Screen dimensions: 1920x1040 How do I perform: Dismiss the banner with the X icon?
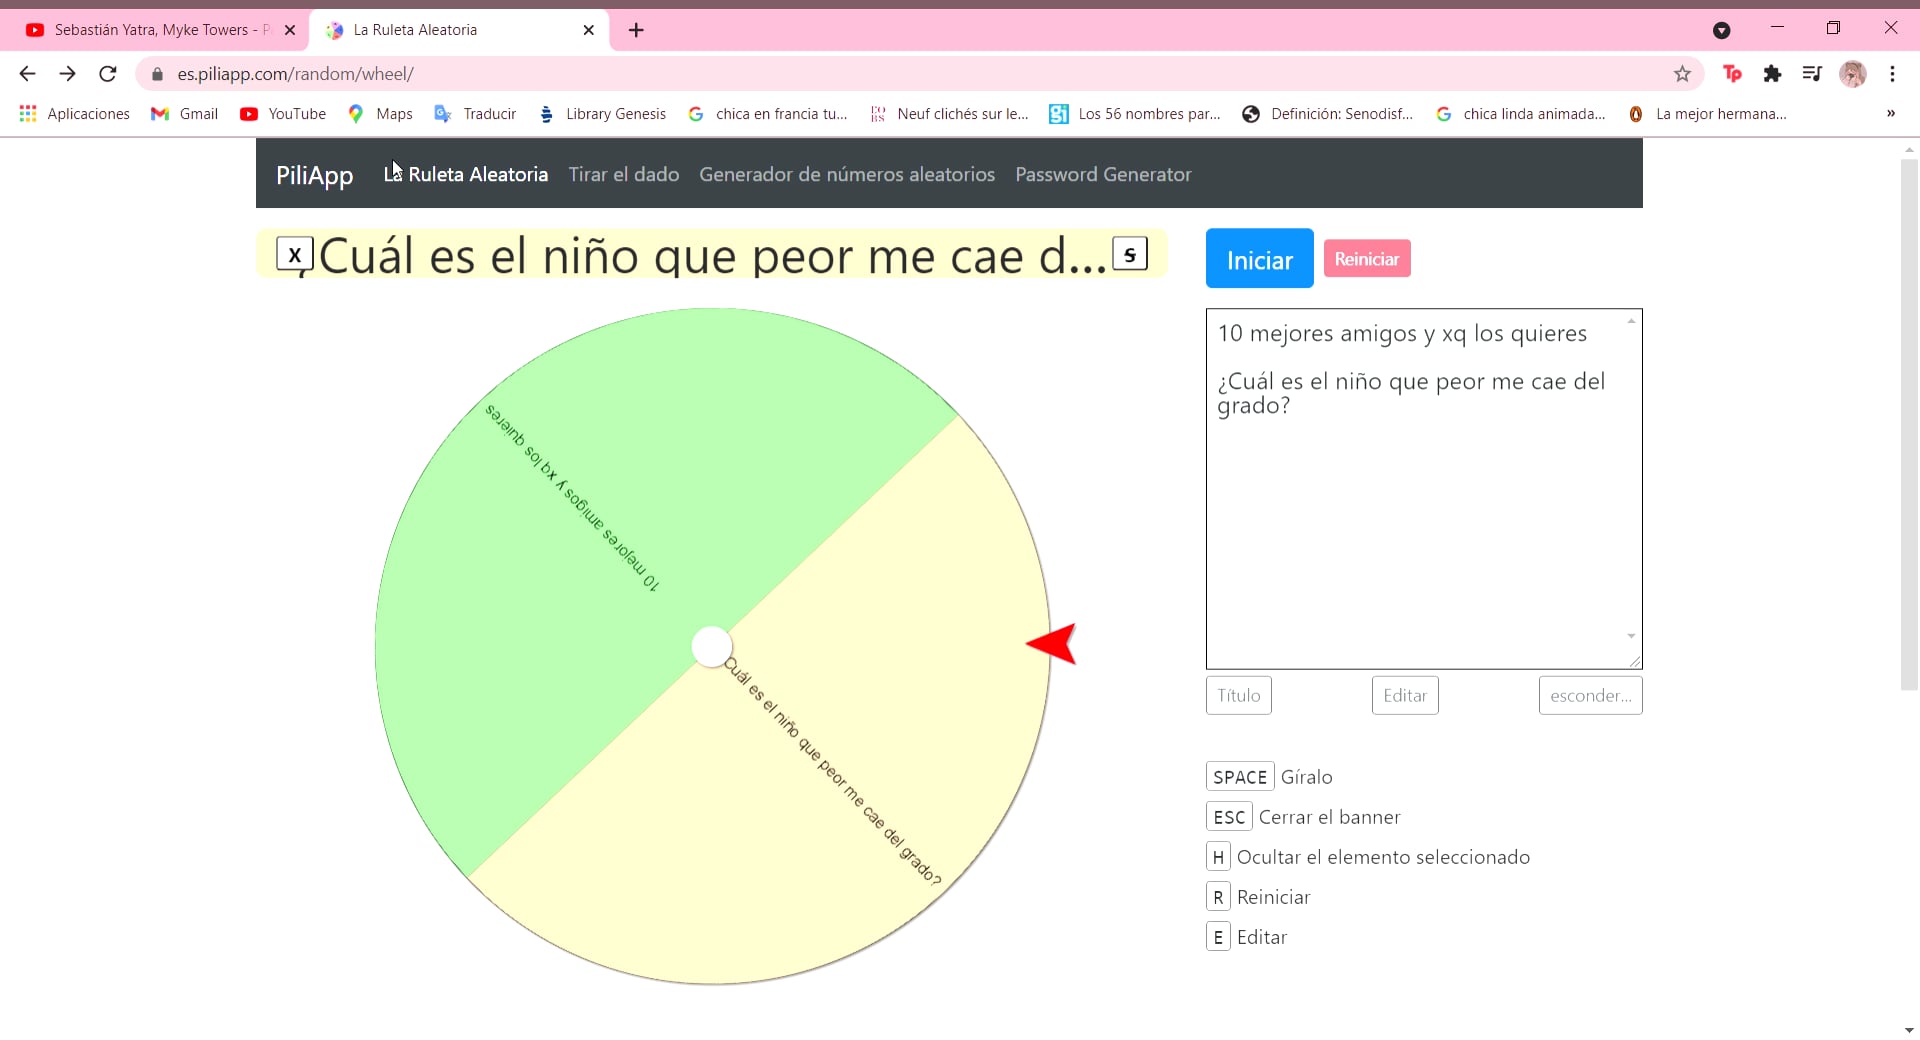294,253
